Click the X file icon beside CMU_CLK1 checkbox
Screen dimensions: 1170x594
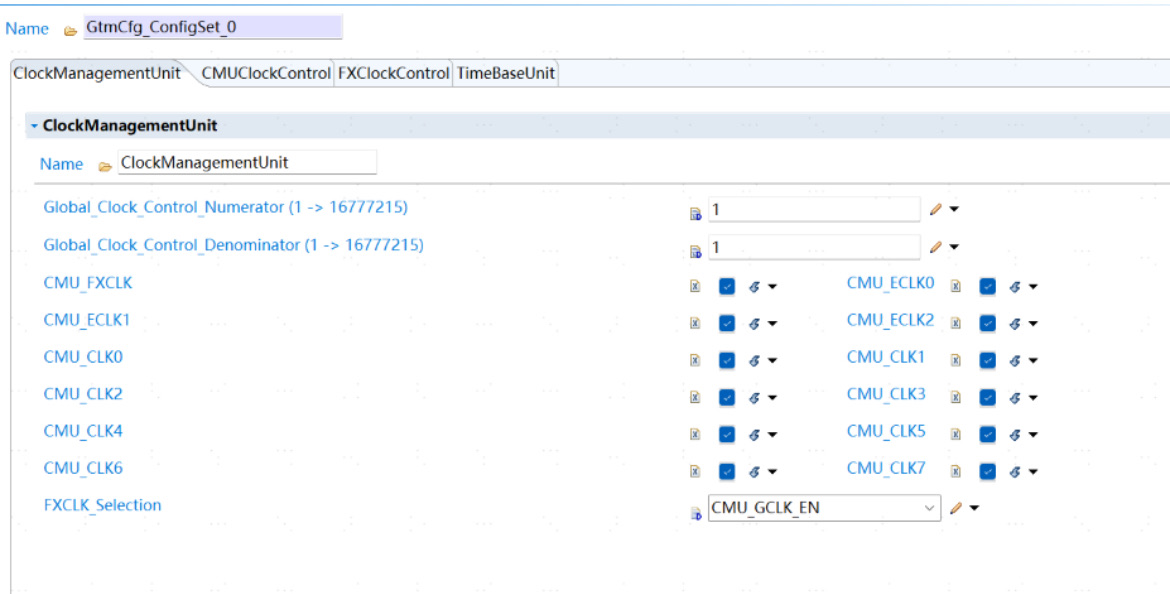point(955,360)
